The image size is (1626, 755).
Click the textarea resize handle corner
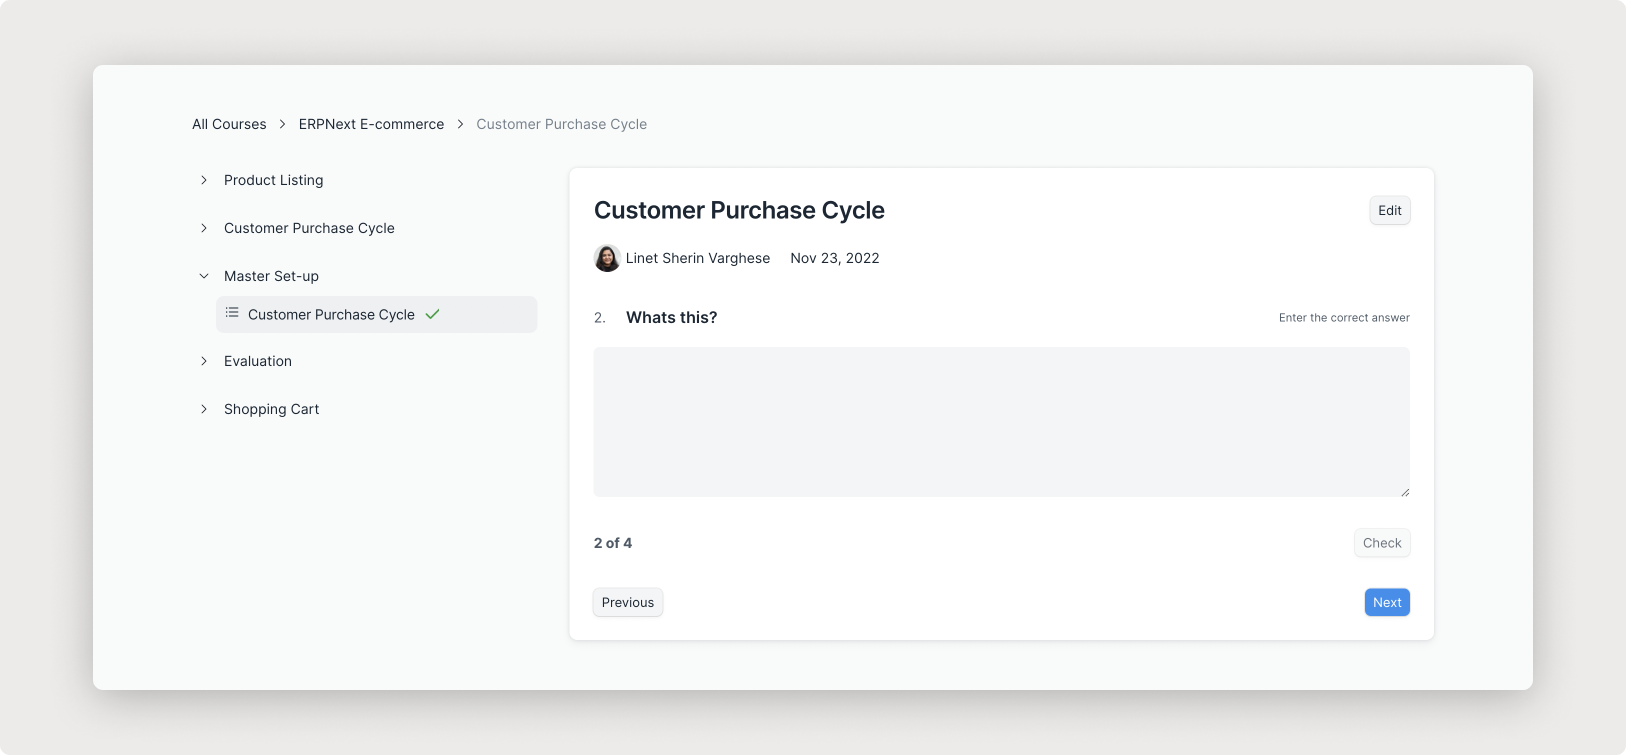[1404, 491]
